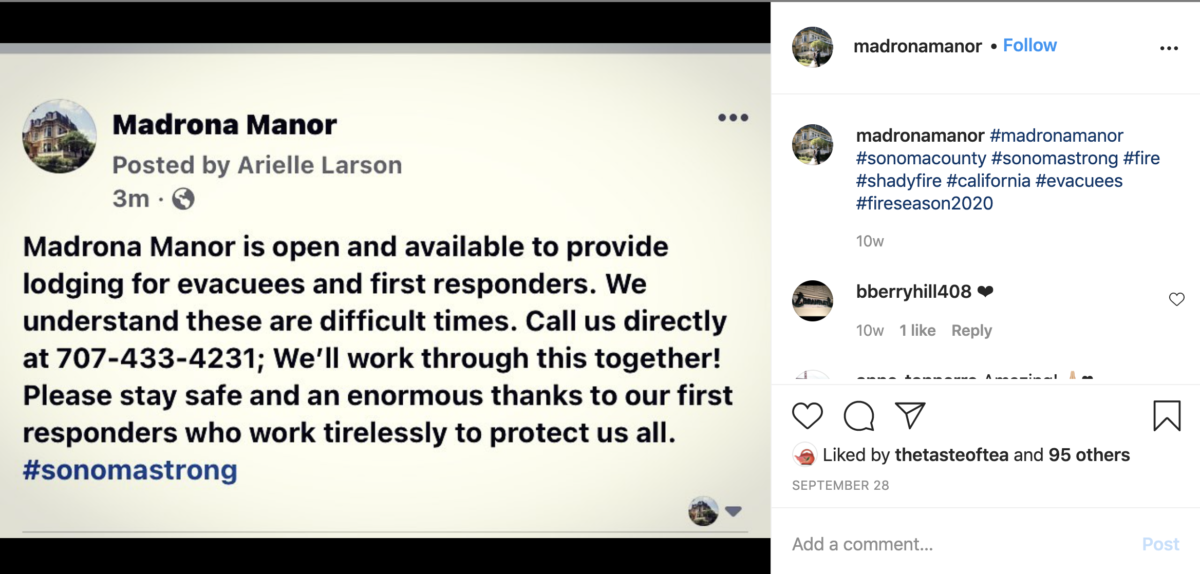This screenshot has height=574, width=1200.
Task: Like bberryhill408's comment heart
Action: [x=1176, y=299]
